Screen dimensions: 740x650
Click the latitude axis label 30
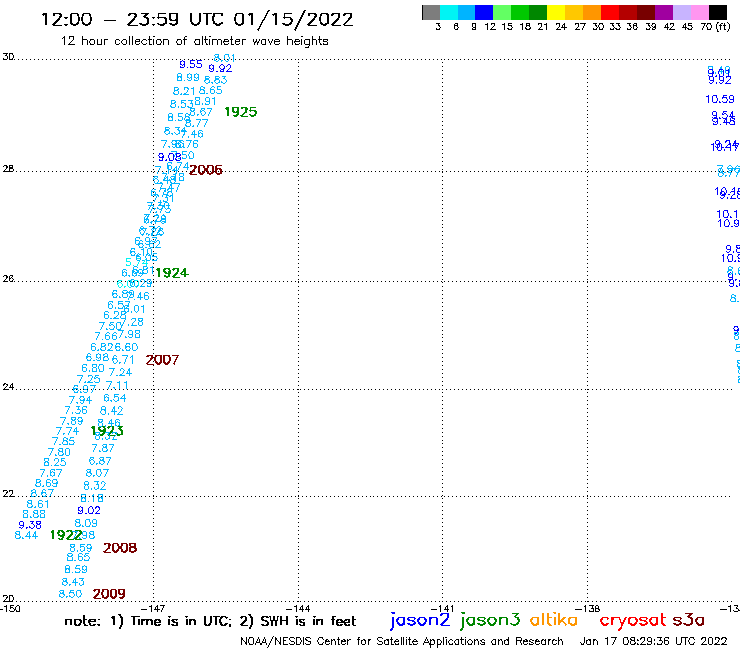click(x=8, y=57)
